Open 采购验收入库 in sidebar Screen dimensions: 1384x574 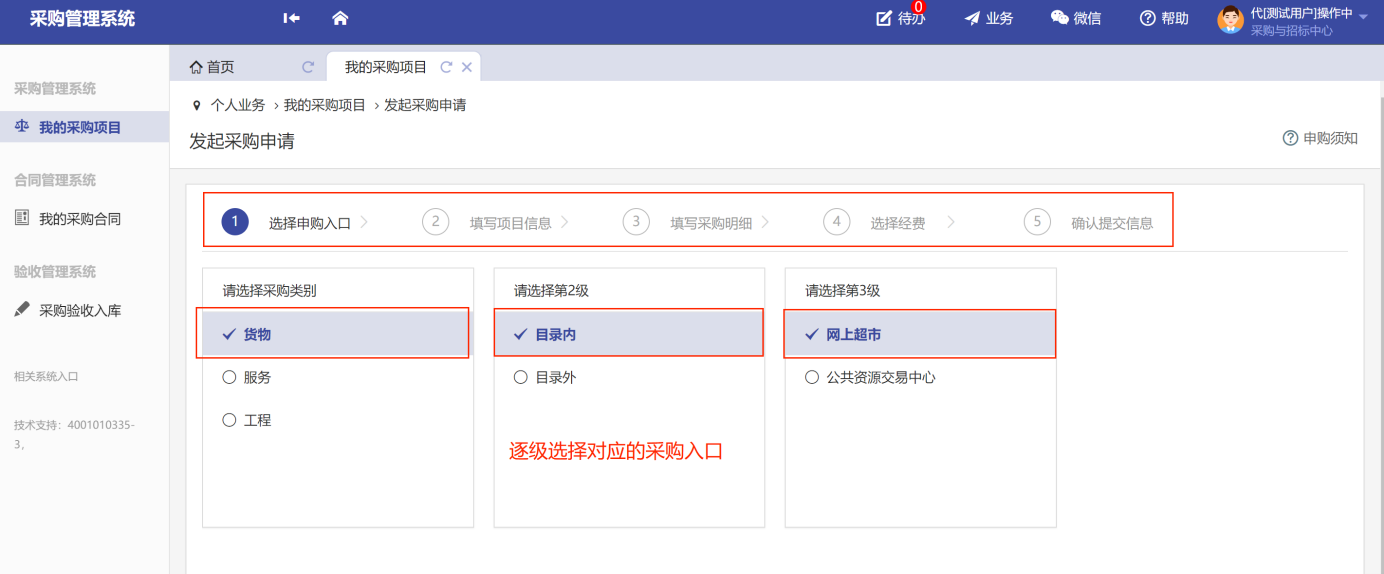pyautogui.click(x=79, y=310)
